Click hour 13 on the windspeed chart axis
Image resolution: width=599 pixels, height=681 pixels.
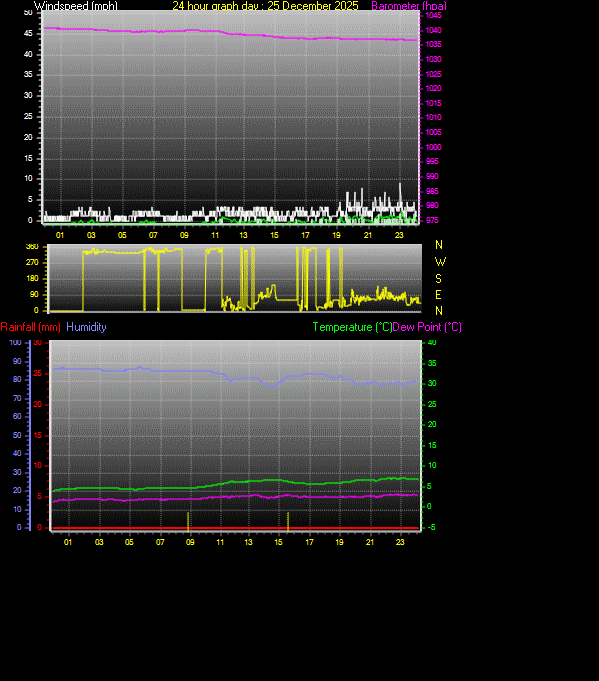point(243,235)
